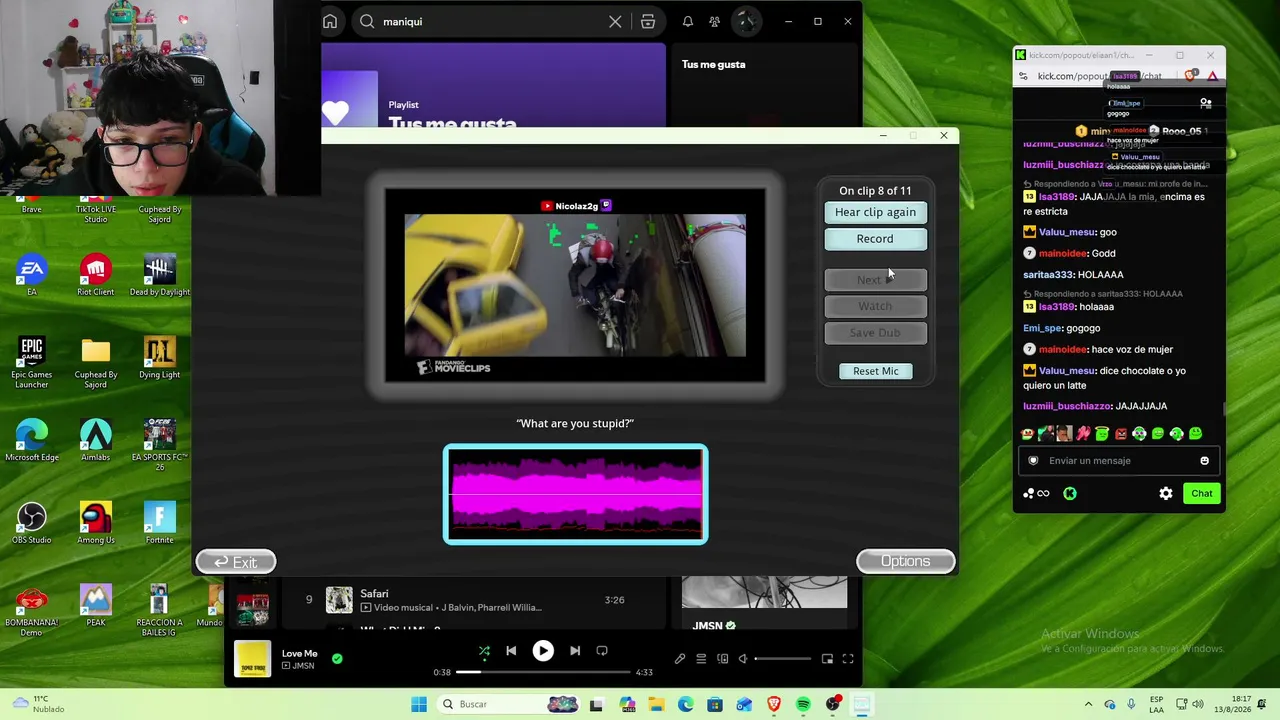Play the current Spotify song
The height and width of the screenshot is (720, 1280).
point(543,651)
